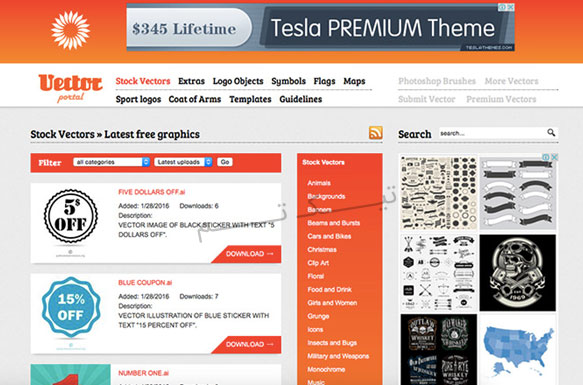This screenshot has height=385, width=583.
Task: Close the sidebar thumbnail ad
Action: [x=554, y=157]
